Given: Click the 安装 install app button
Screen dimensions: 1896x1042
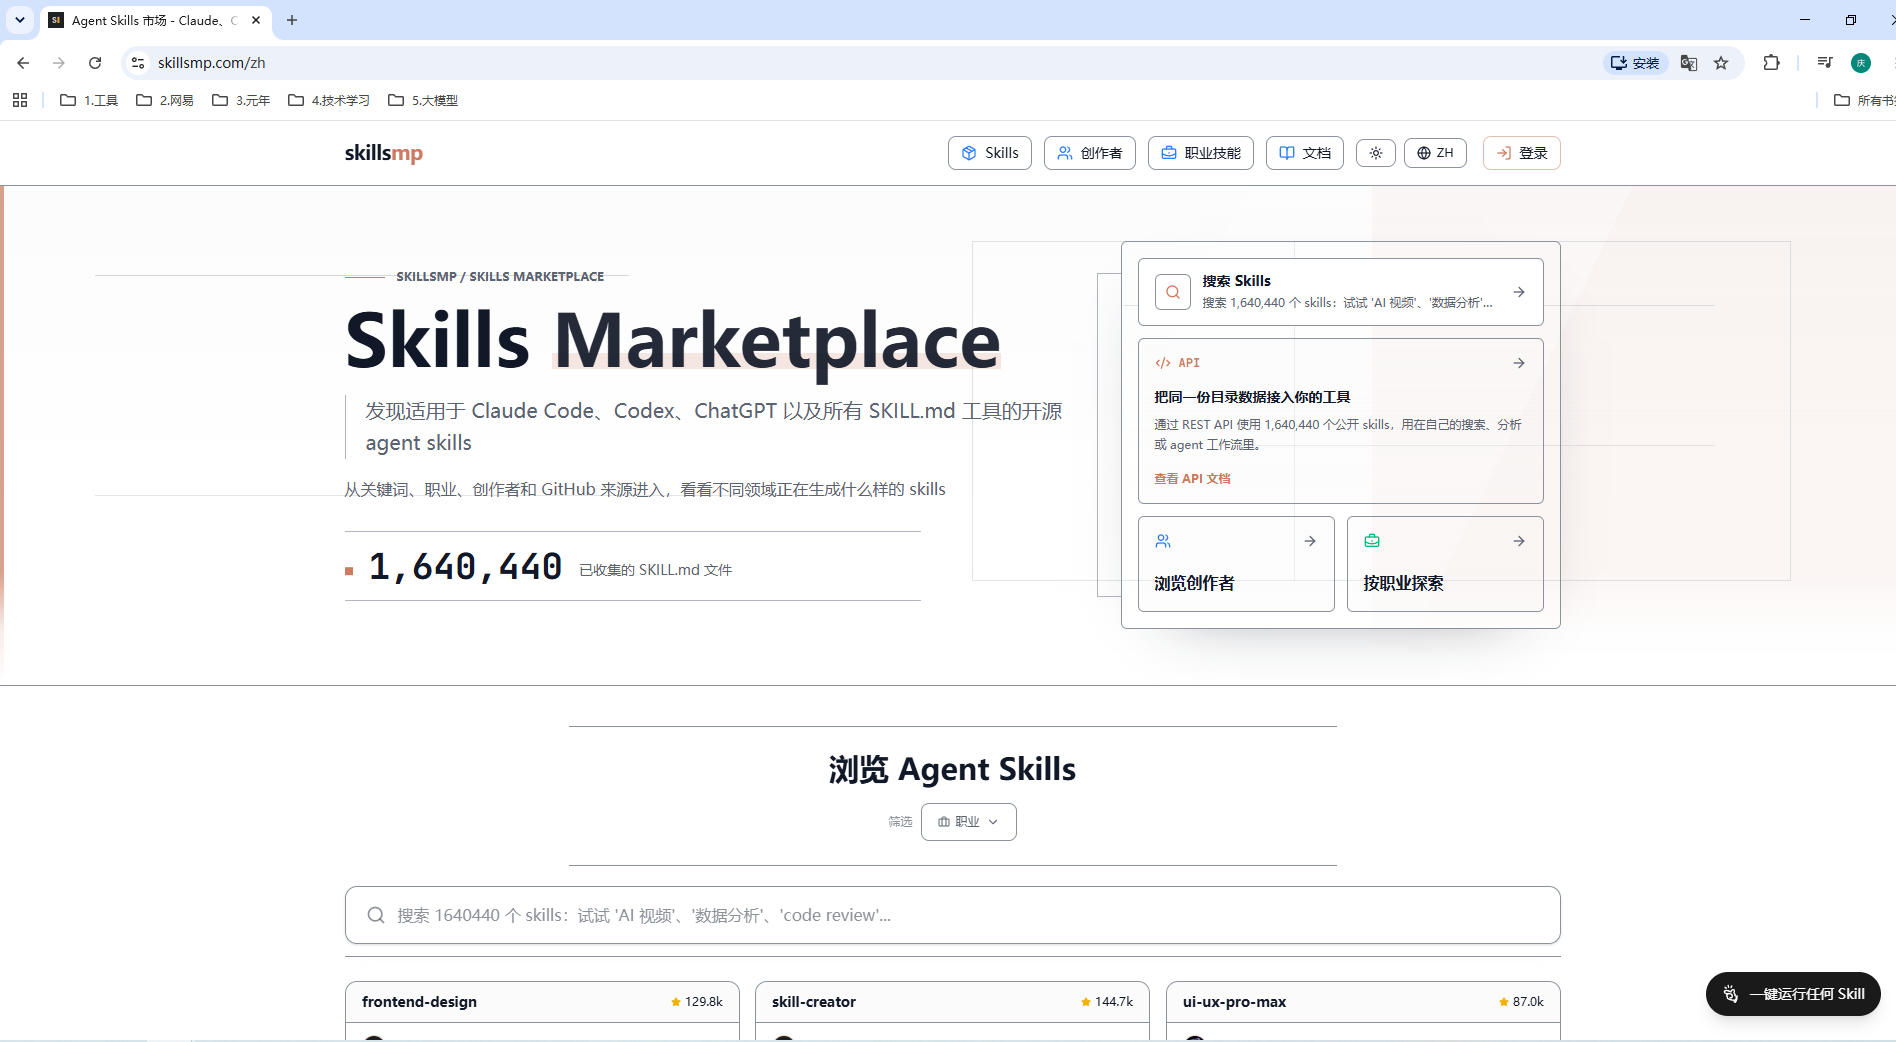Looking at the screenshot, I should (1635, 63).
